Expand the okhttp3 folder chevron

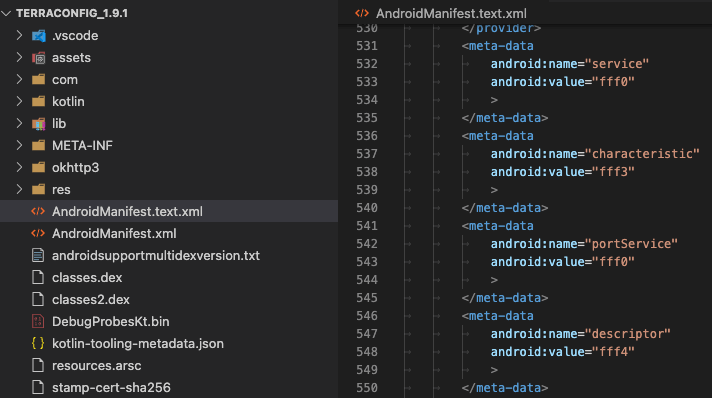[x=19, y=167]
